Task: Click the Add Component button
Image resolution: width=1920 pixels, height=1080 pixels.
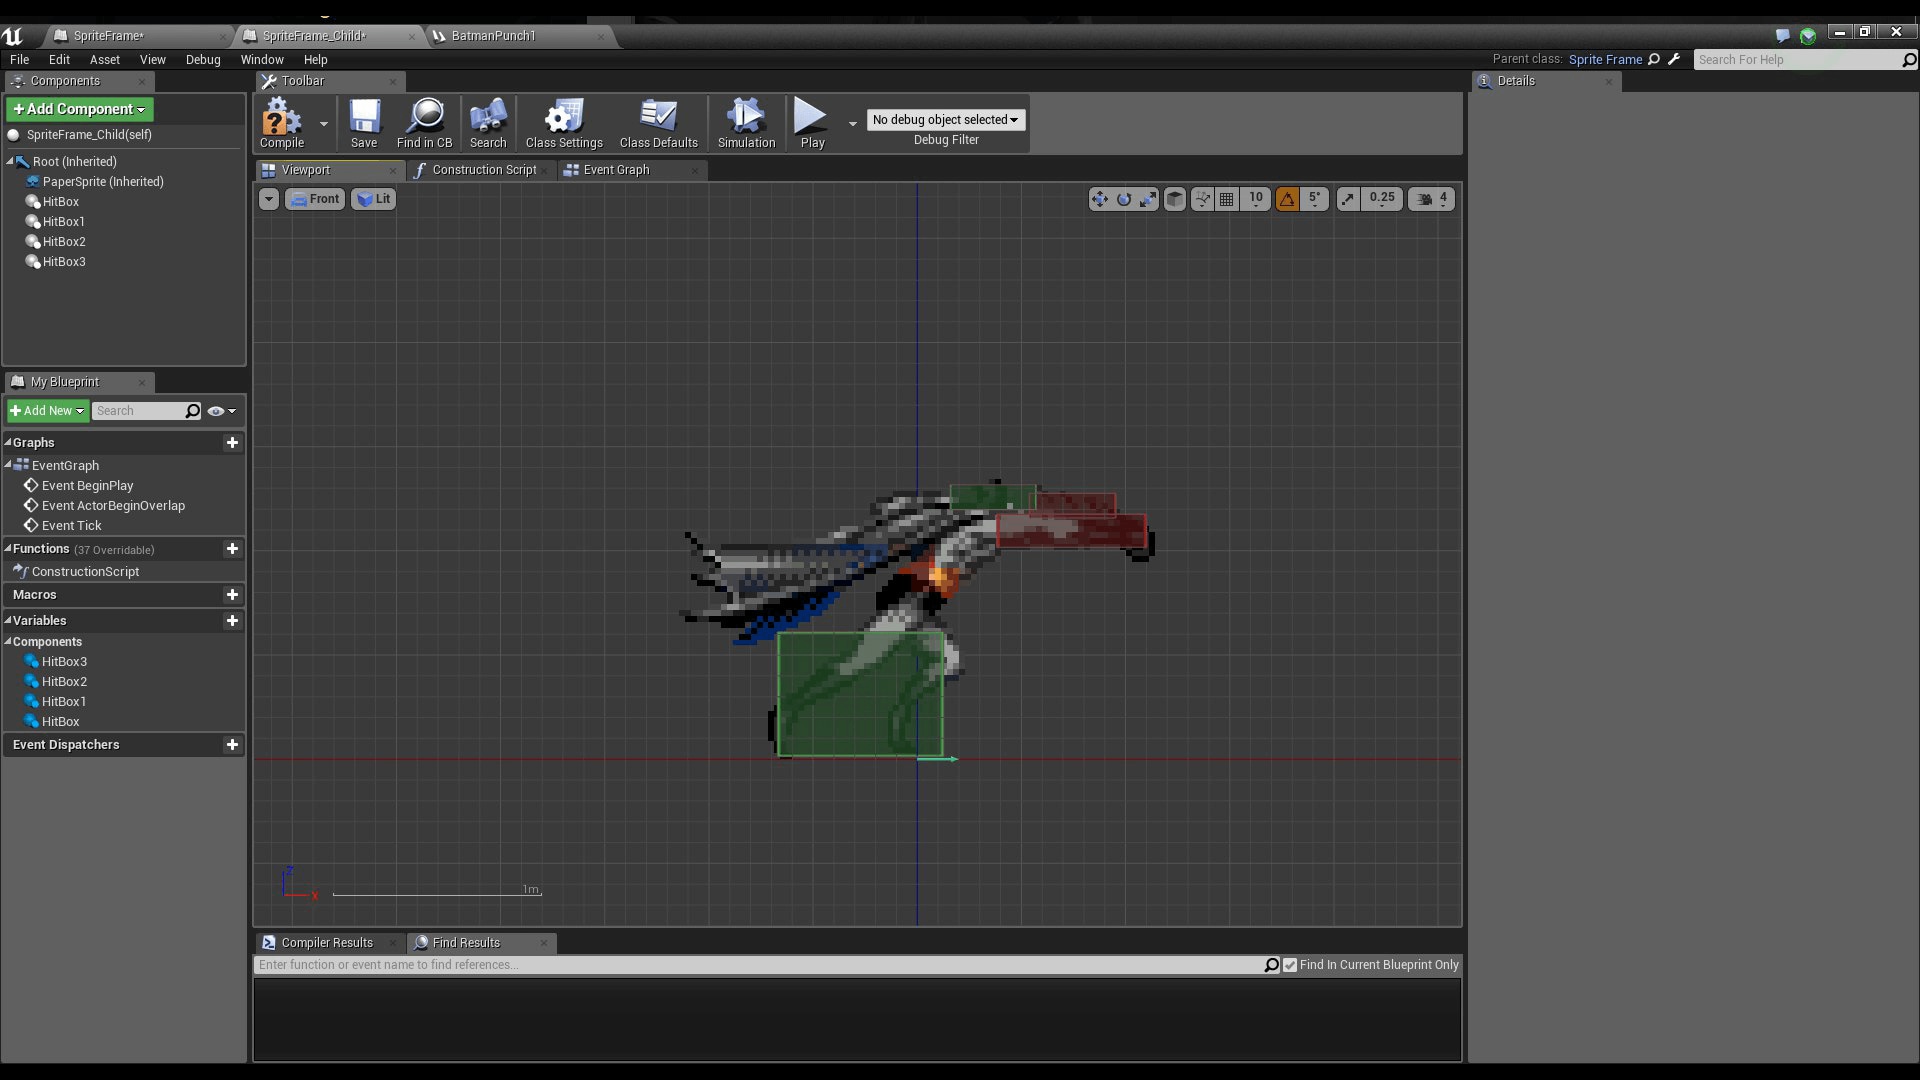Action: point(79,109)
